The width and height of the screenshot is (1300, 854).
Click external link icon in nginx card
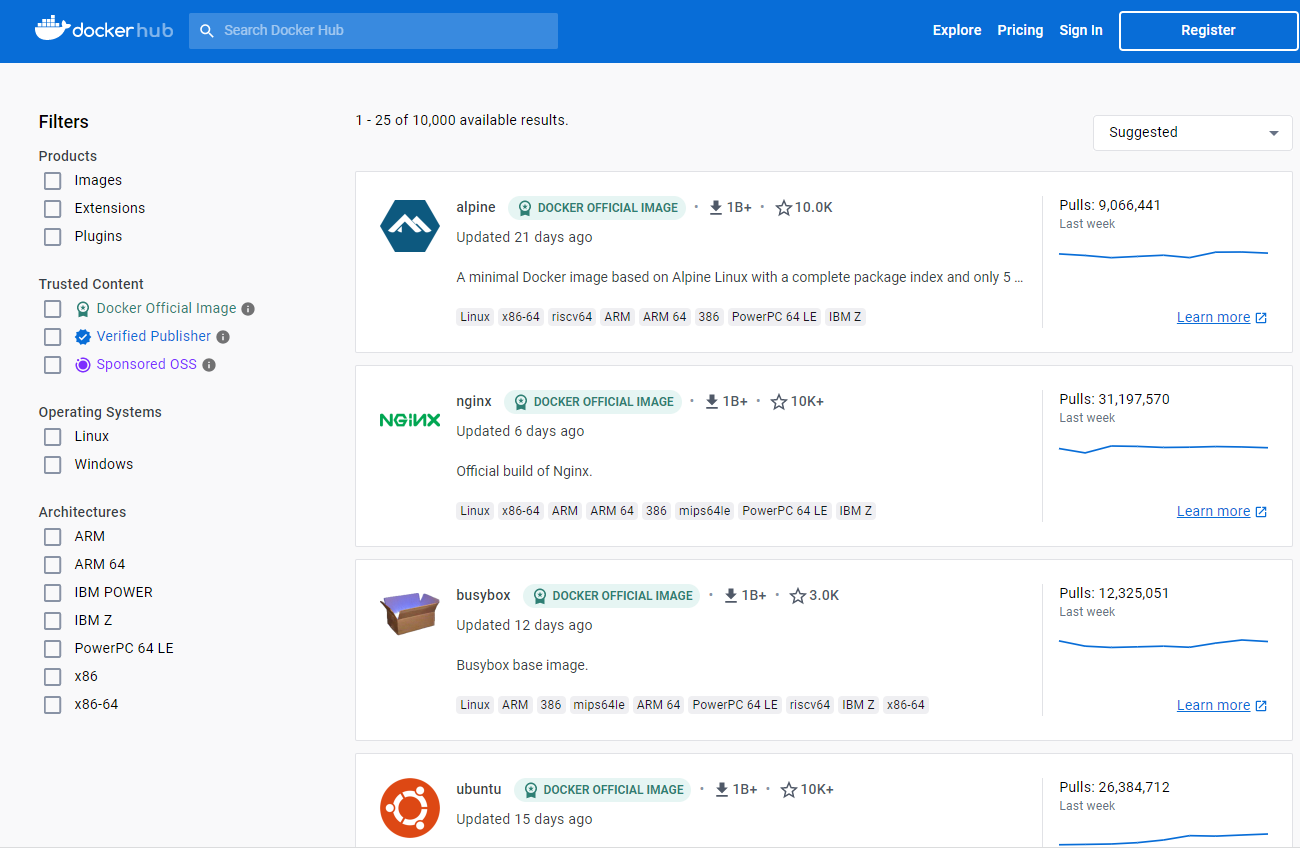[1261, 512]
